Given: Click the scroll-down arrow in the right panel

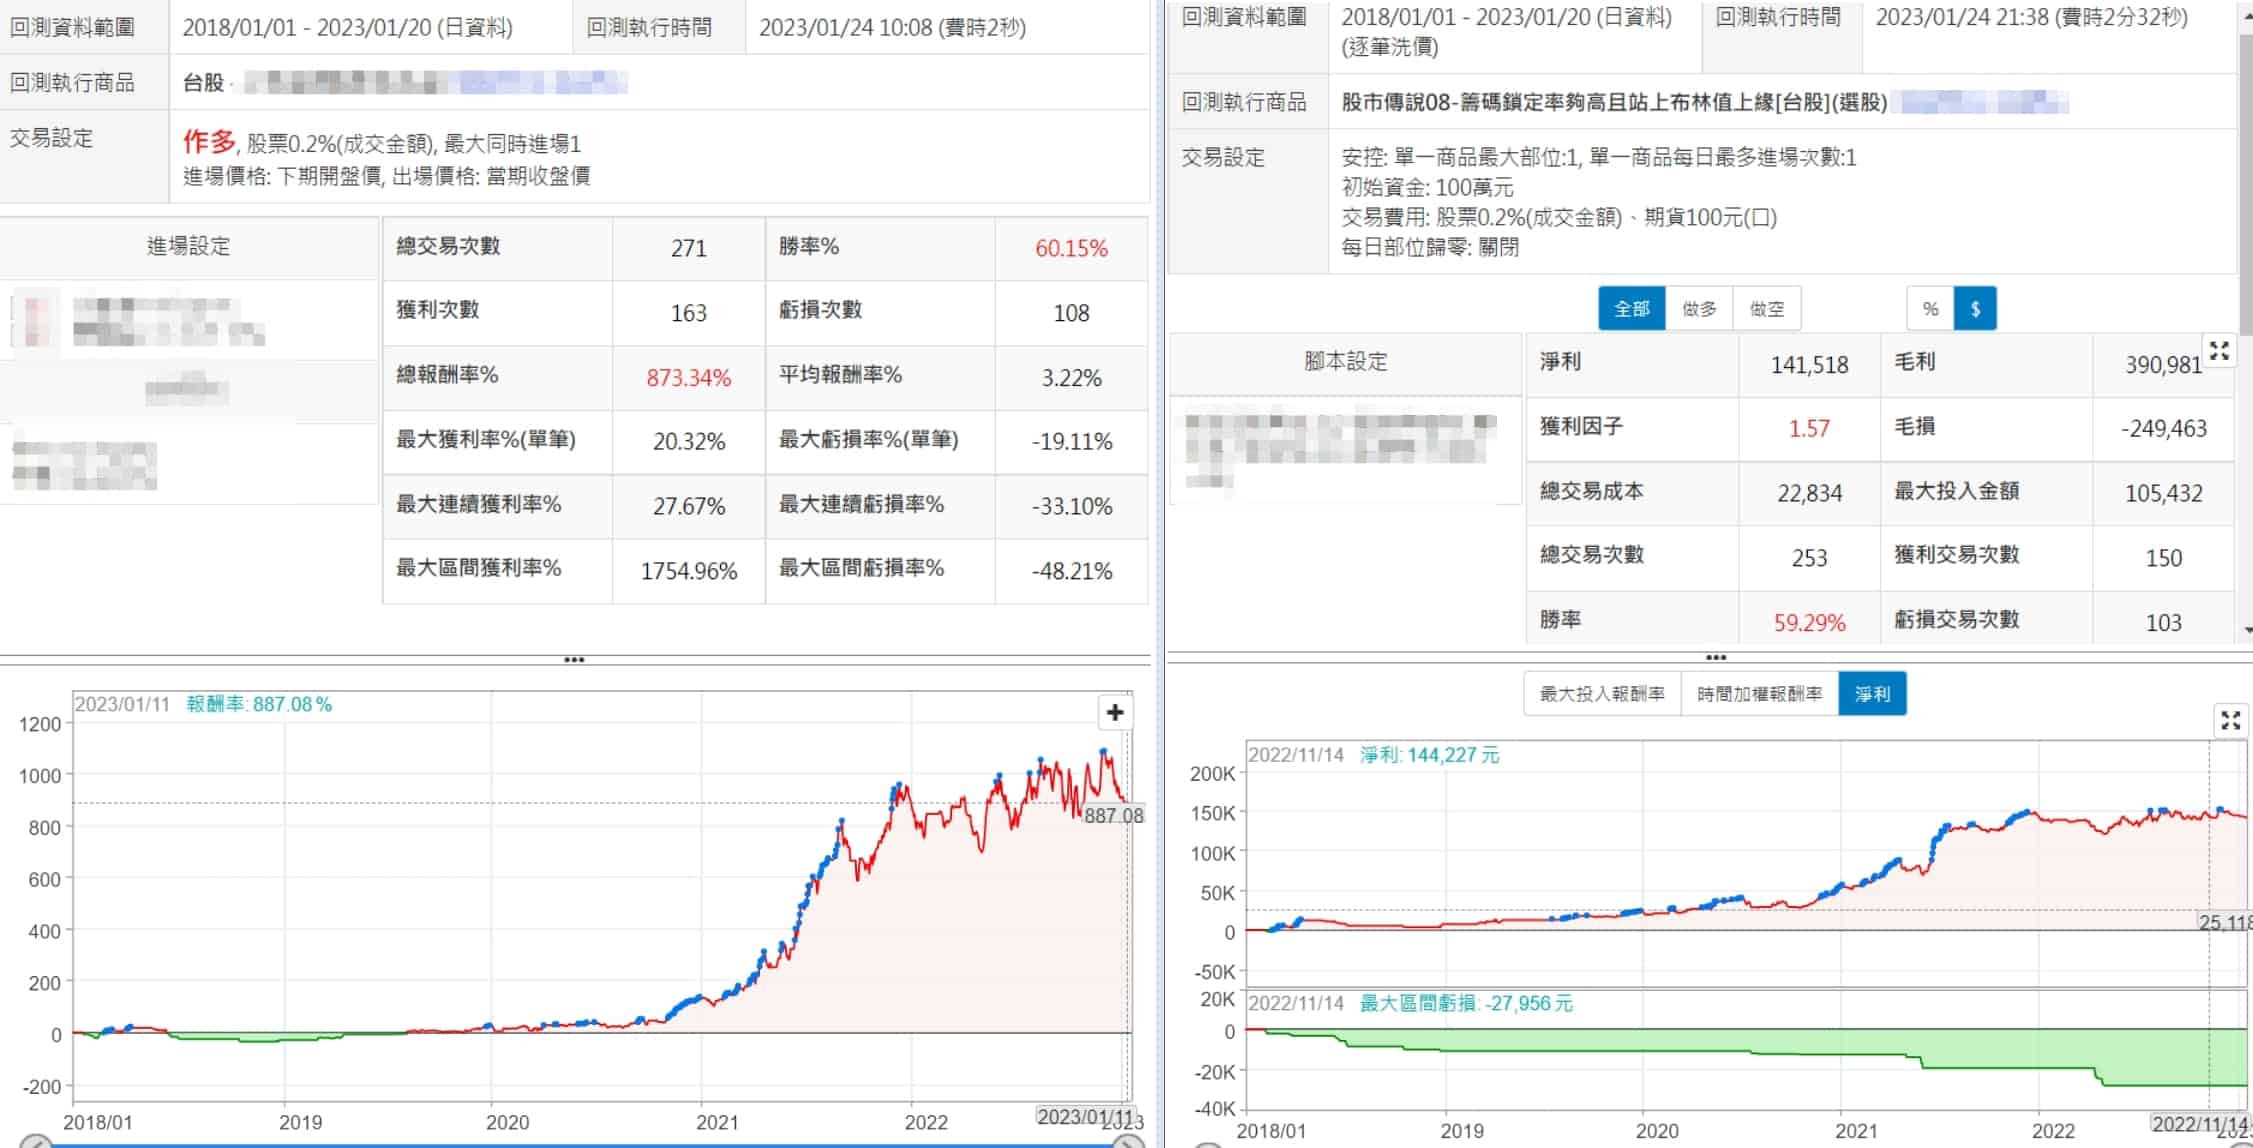Looking at the screenshot, I should point(2247,630).
